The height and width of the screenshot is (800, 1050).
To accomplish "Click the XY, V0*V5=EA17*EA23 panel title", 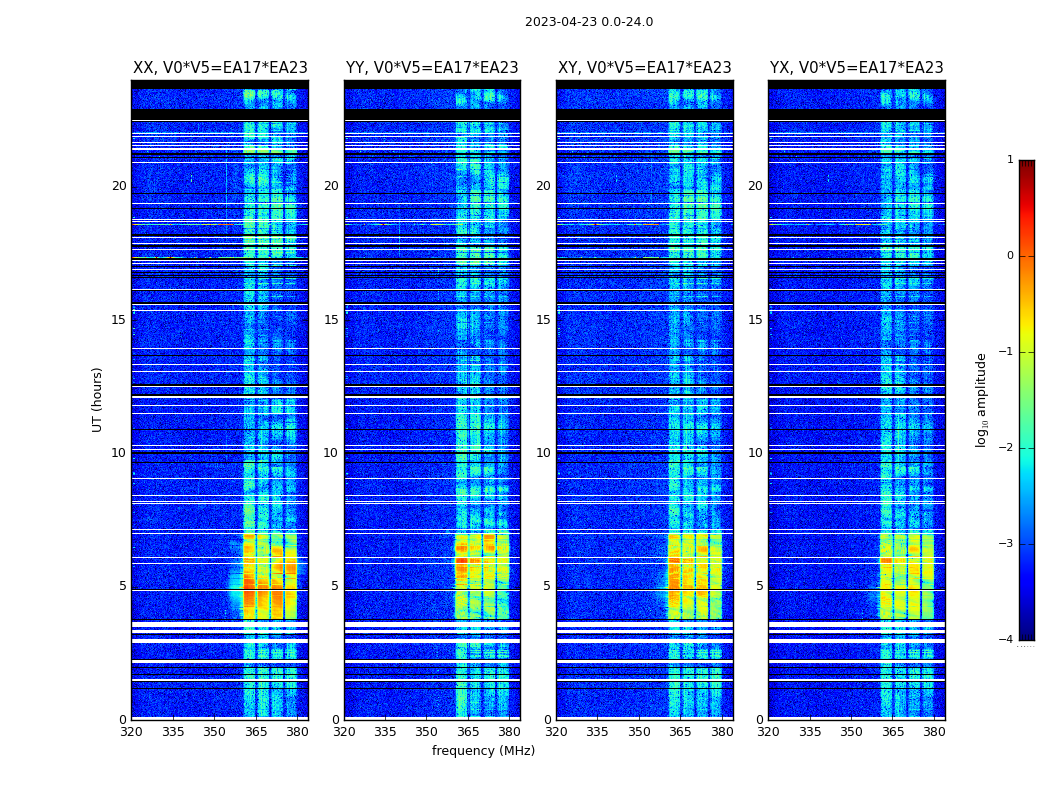I will tap(644, 68).
